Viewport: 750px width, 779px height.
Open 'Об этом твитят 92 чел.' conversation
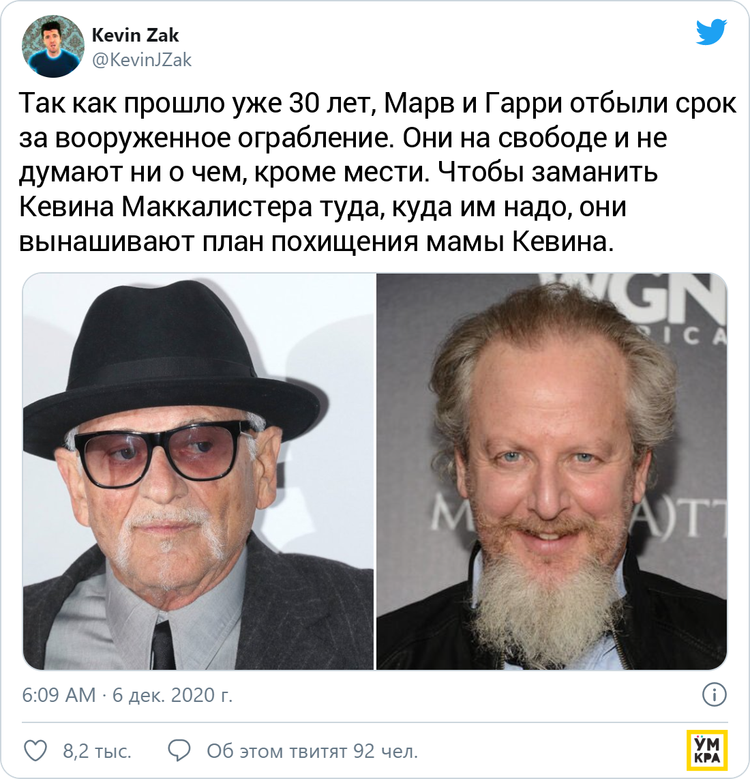[312, 751]
